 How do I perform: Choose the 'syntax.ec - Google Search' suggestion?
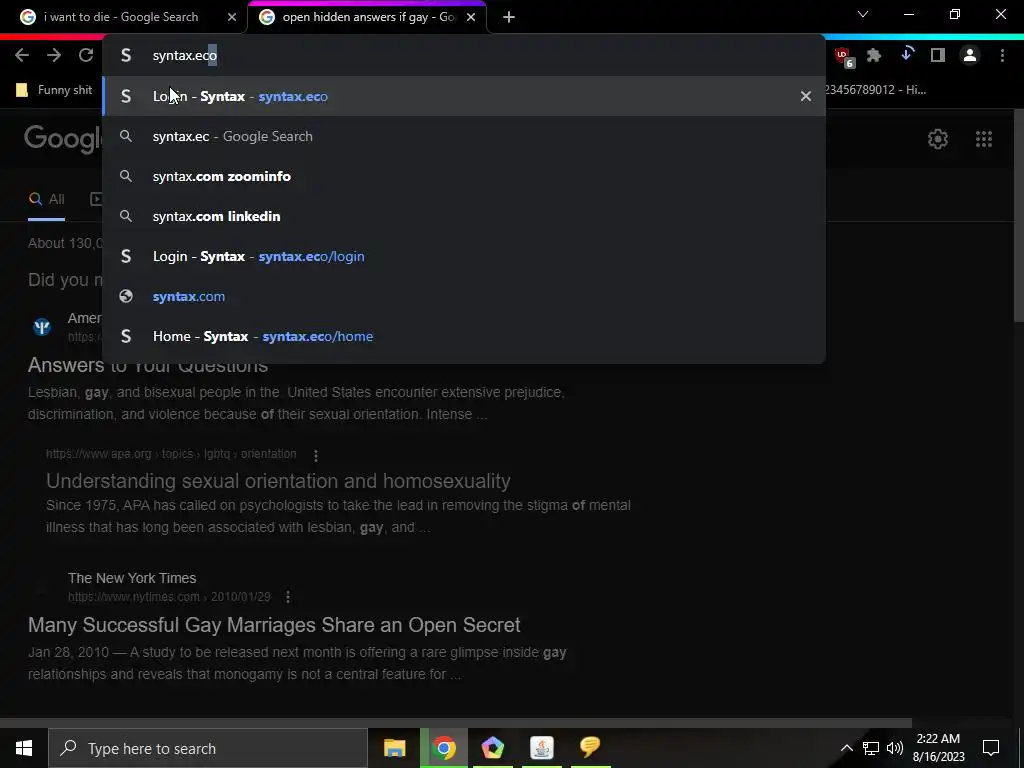click(x=464, y=136)
